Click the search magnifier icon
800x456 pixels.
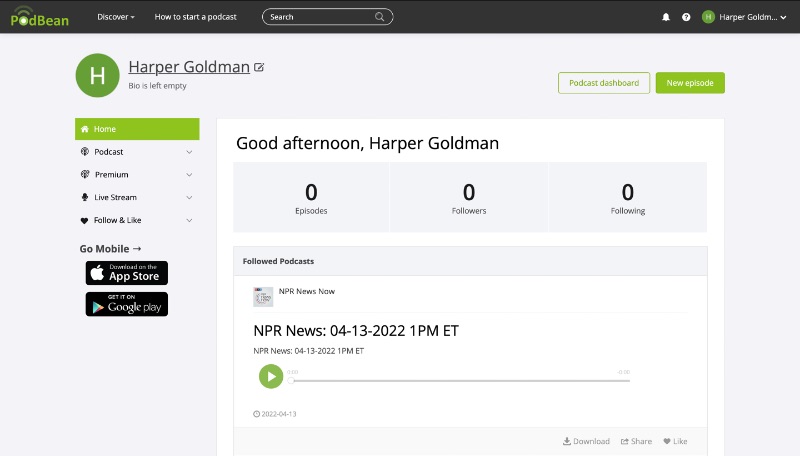[380, 17]
